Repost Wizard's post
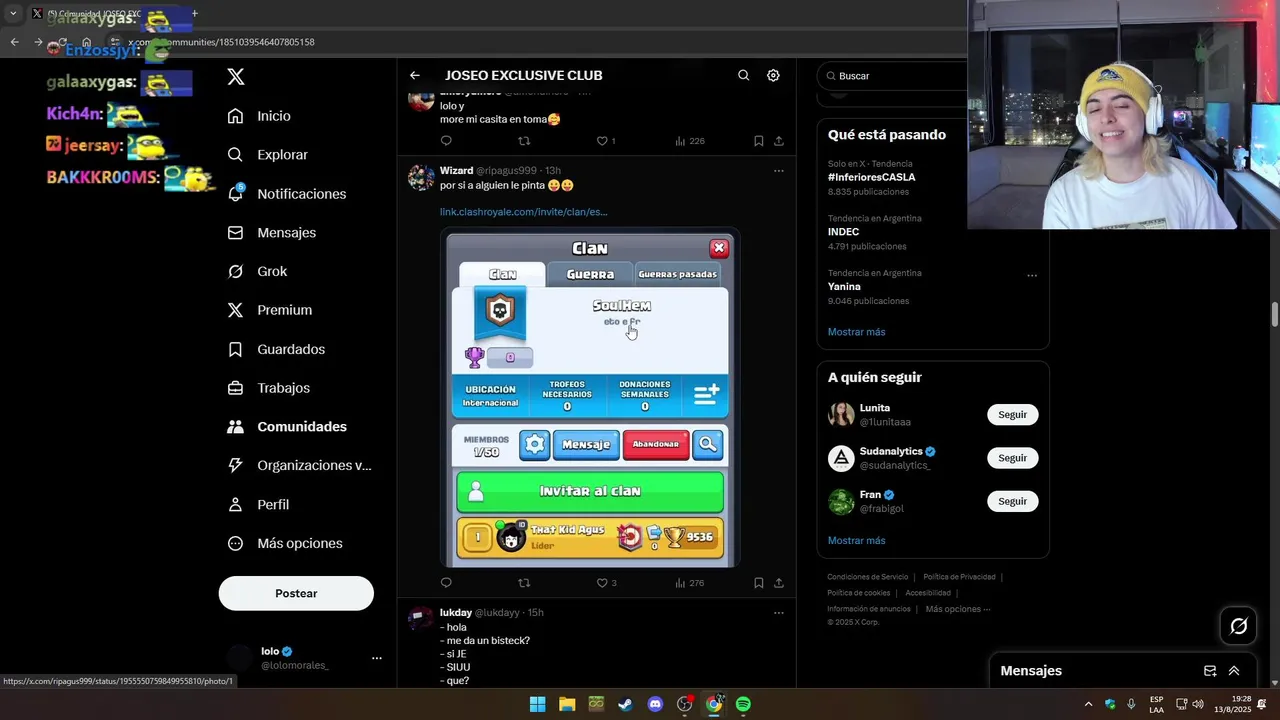This screenshot has height=720, width=1280. (x=524, y=583)
